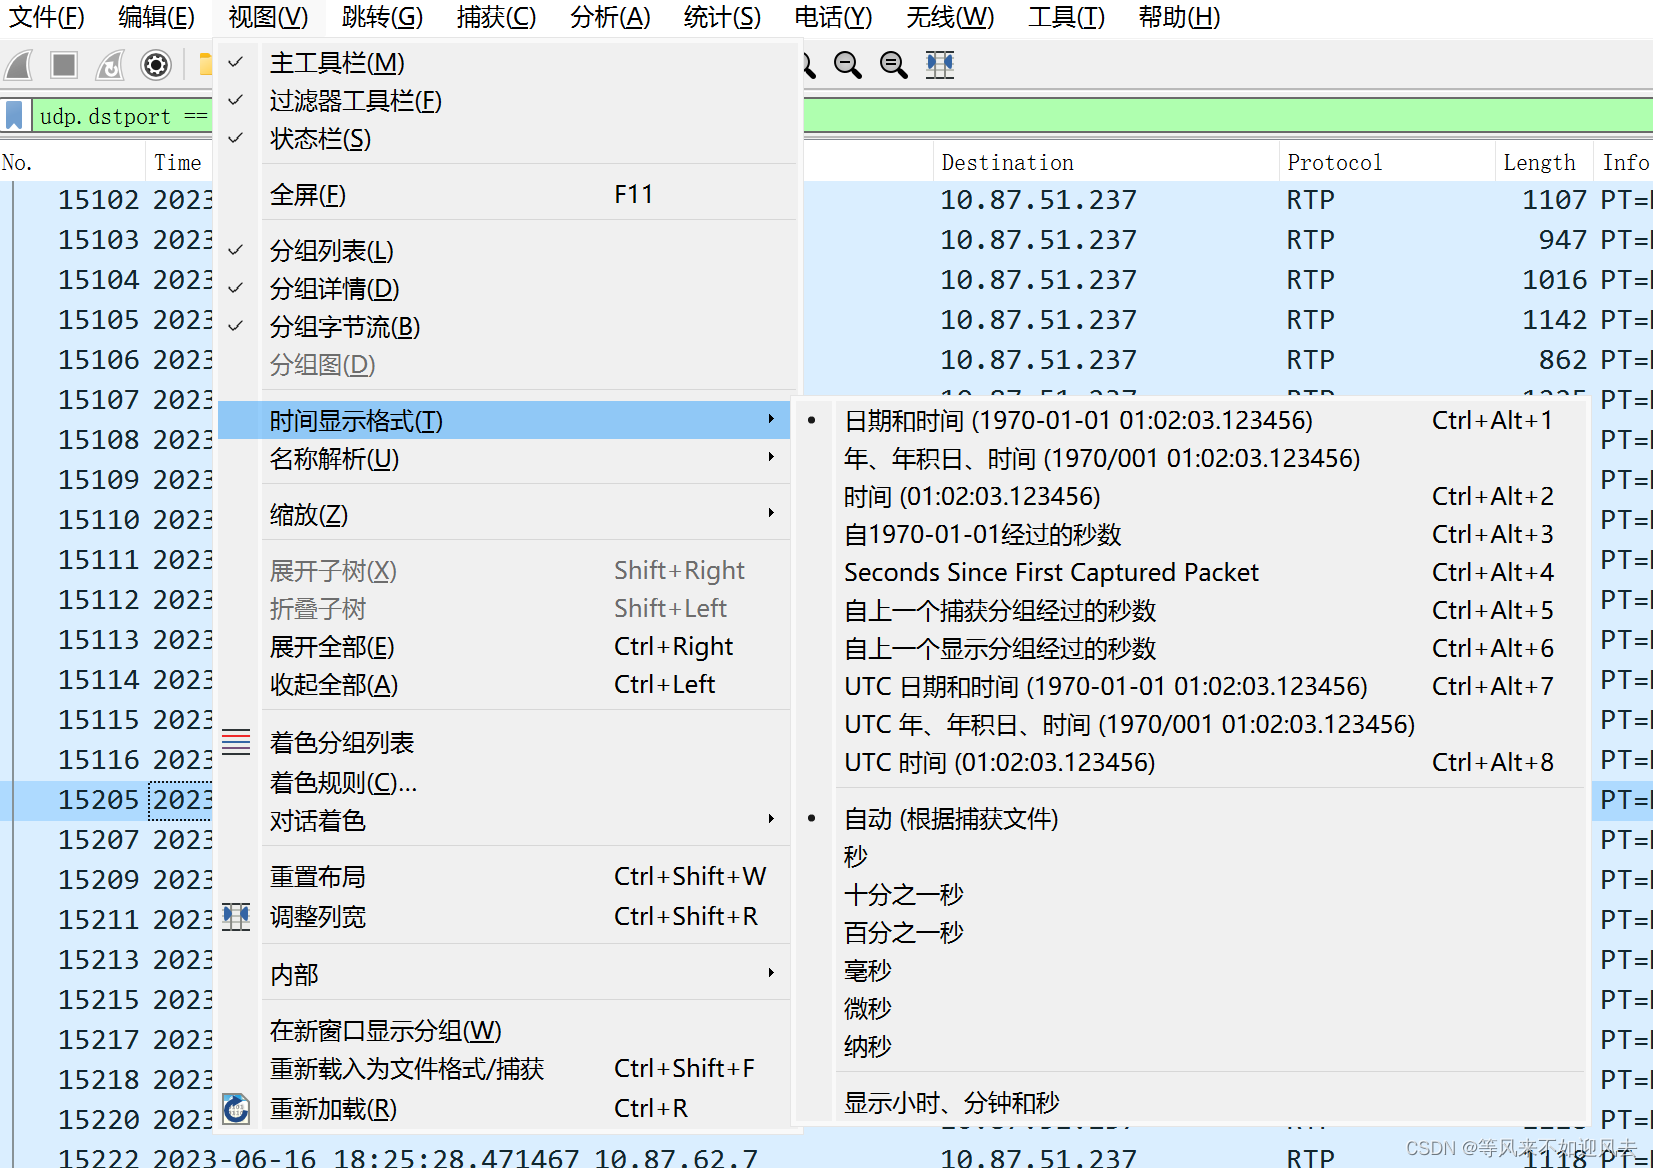Open the 着色规则 dialog
The height and width of the screenshot is (1168, 1653).
[x=340, y=782]
